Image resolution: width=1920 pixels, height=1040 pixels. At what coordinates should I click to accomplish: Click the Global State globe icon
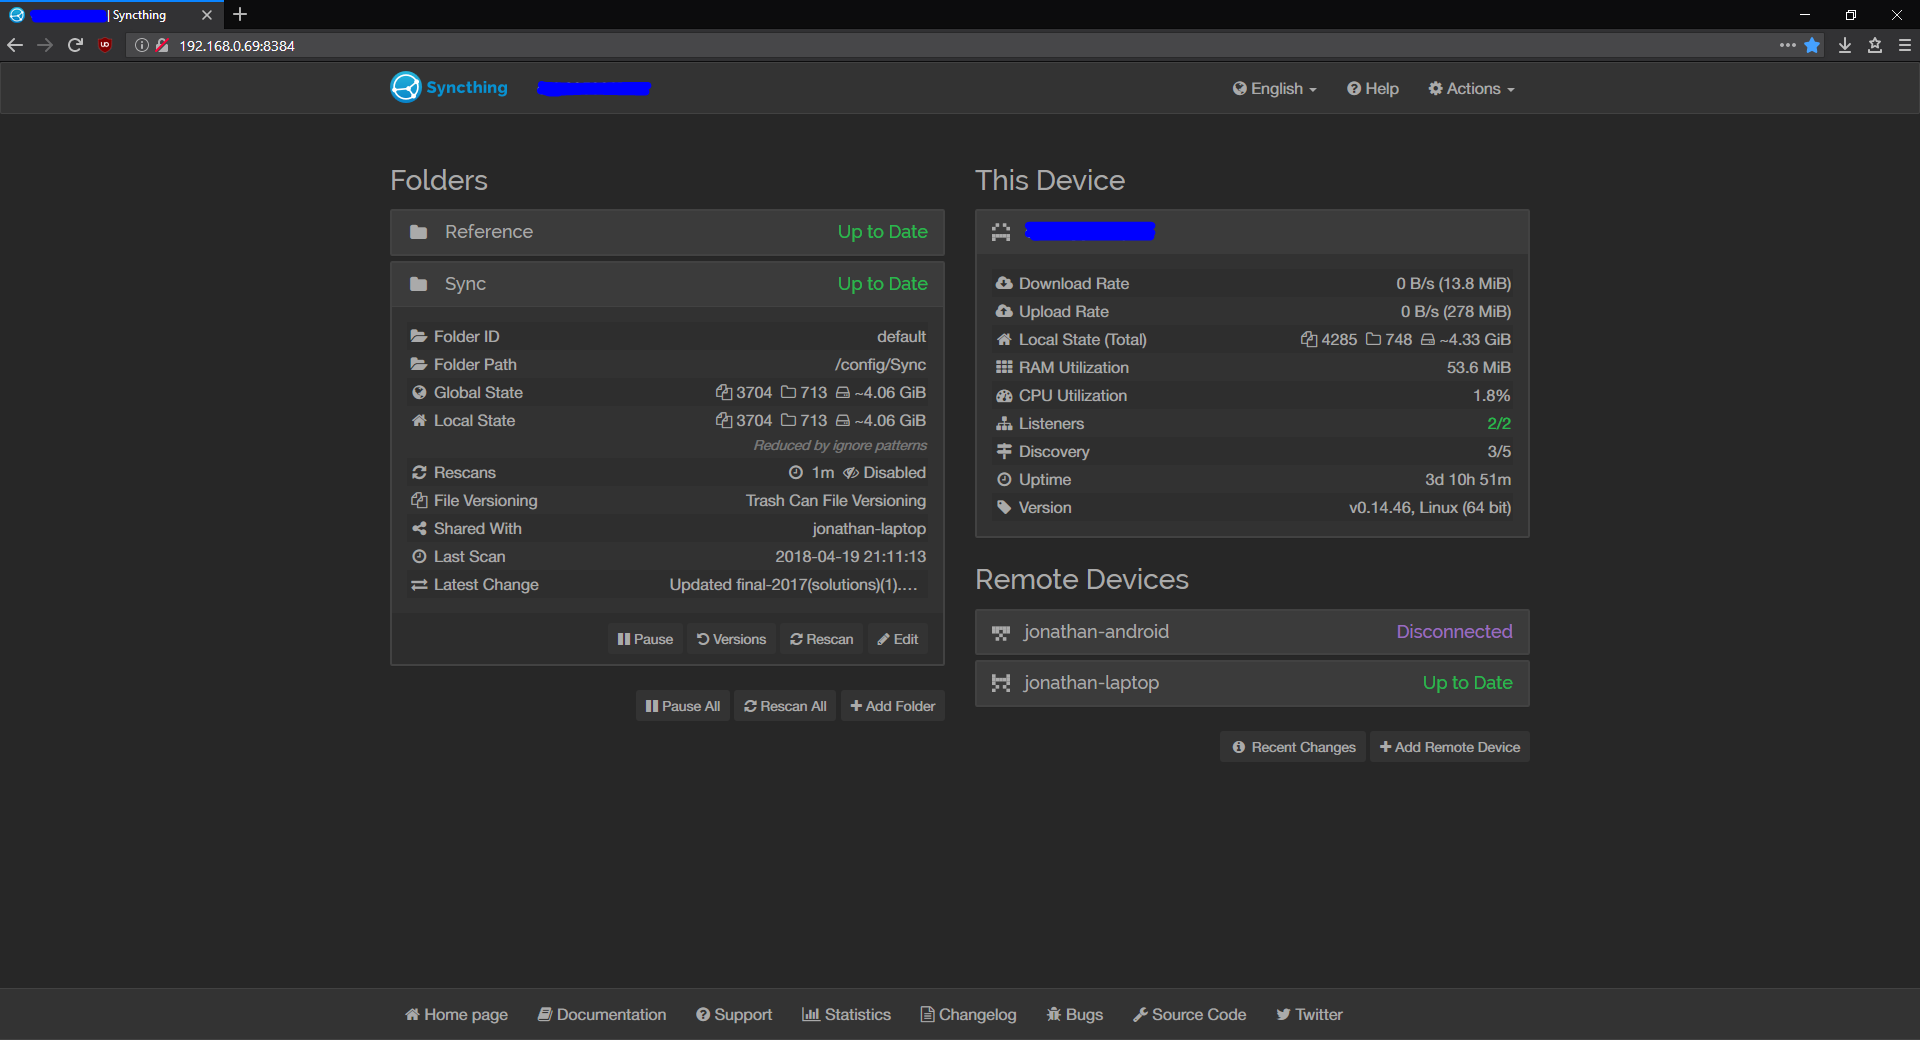(419, 393)
